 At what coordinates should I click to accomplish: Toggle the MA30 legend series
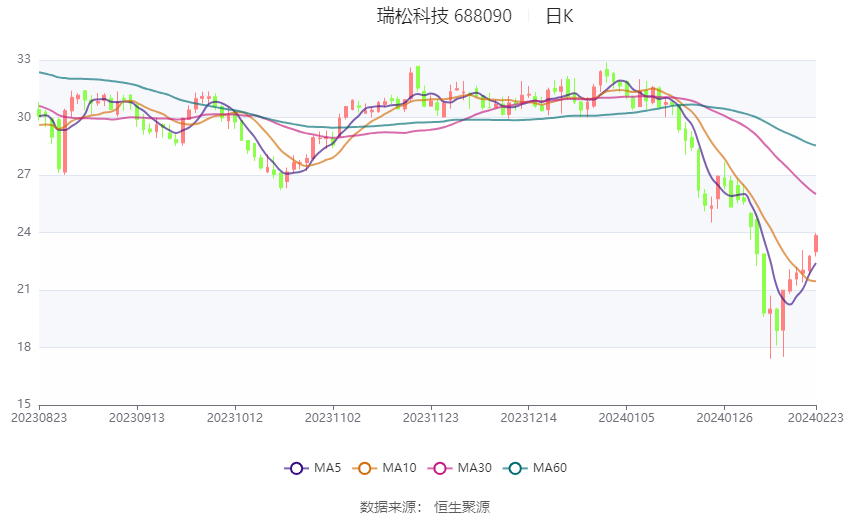pos(460,468)
